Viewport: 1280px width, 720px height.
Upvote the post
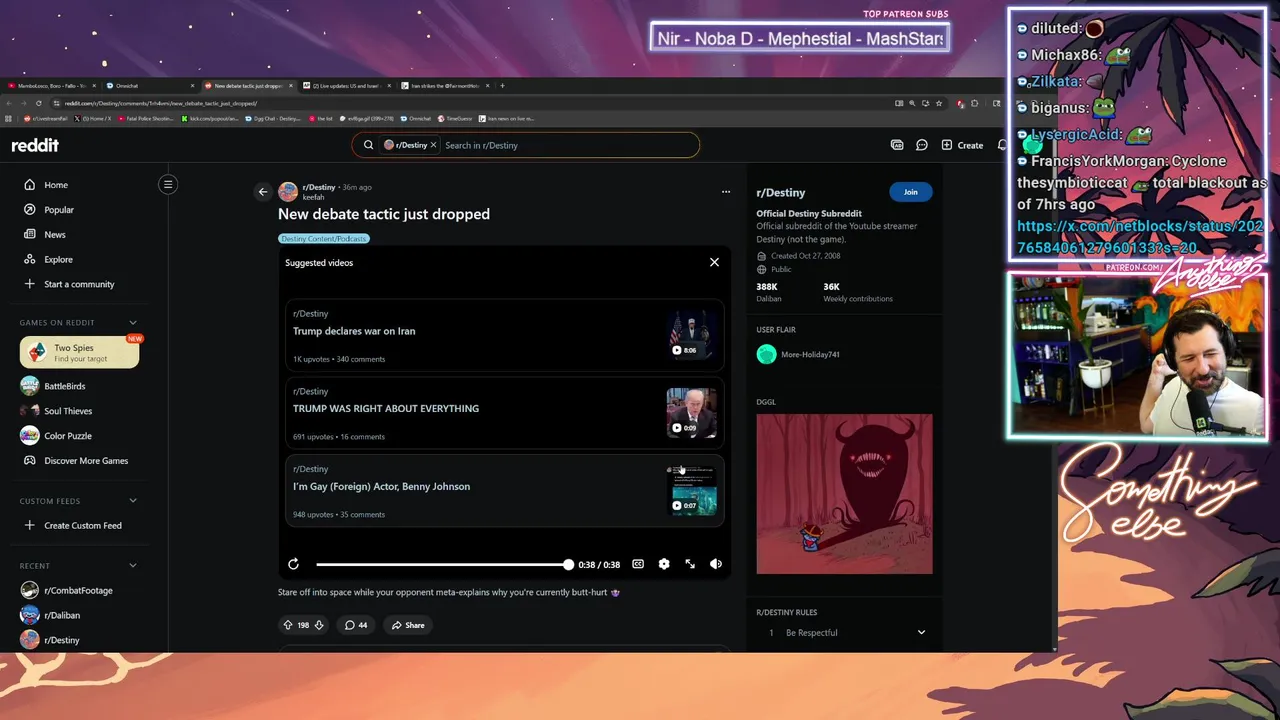(288, 625)
